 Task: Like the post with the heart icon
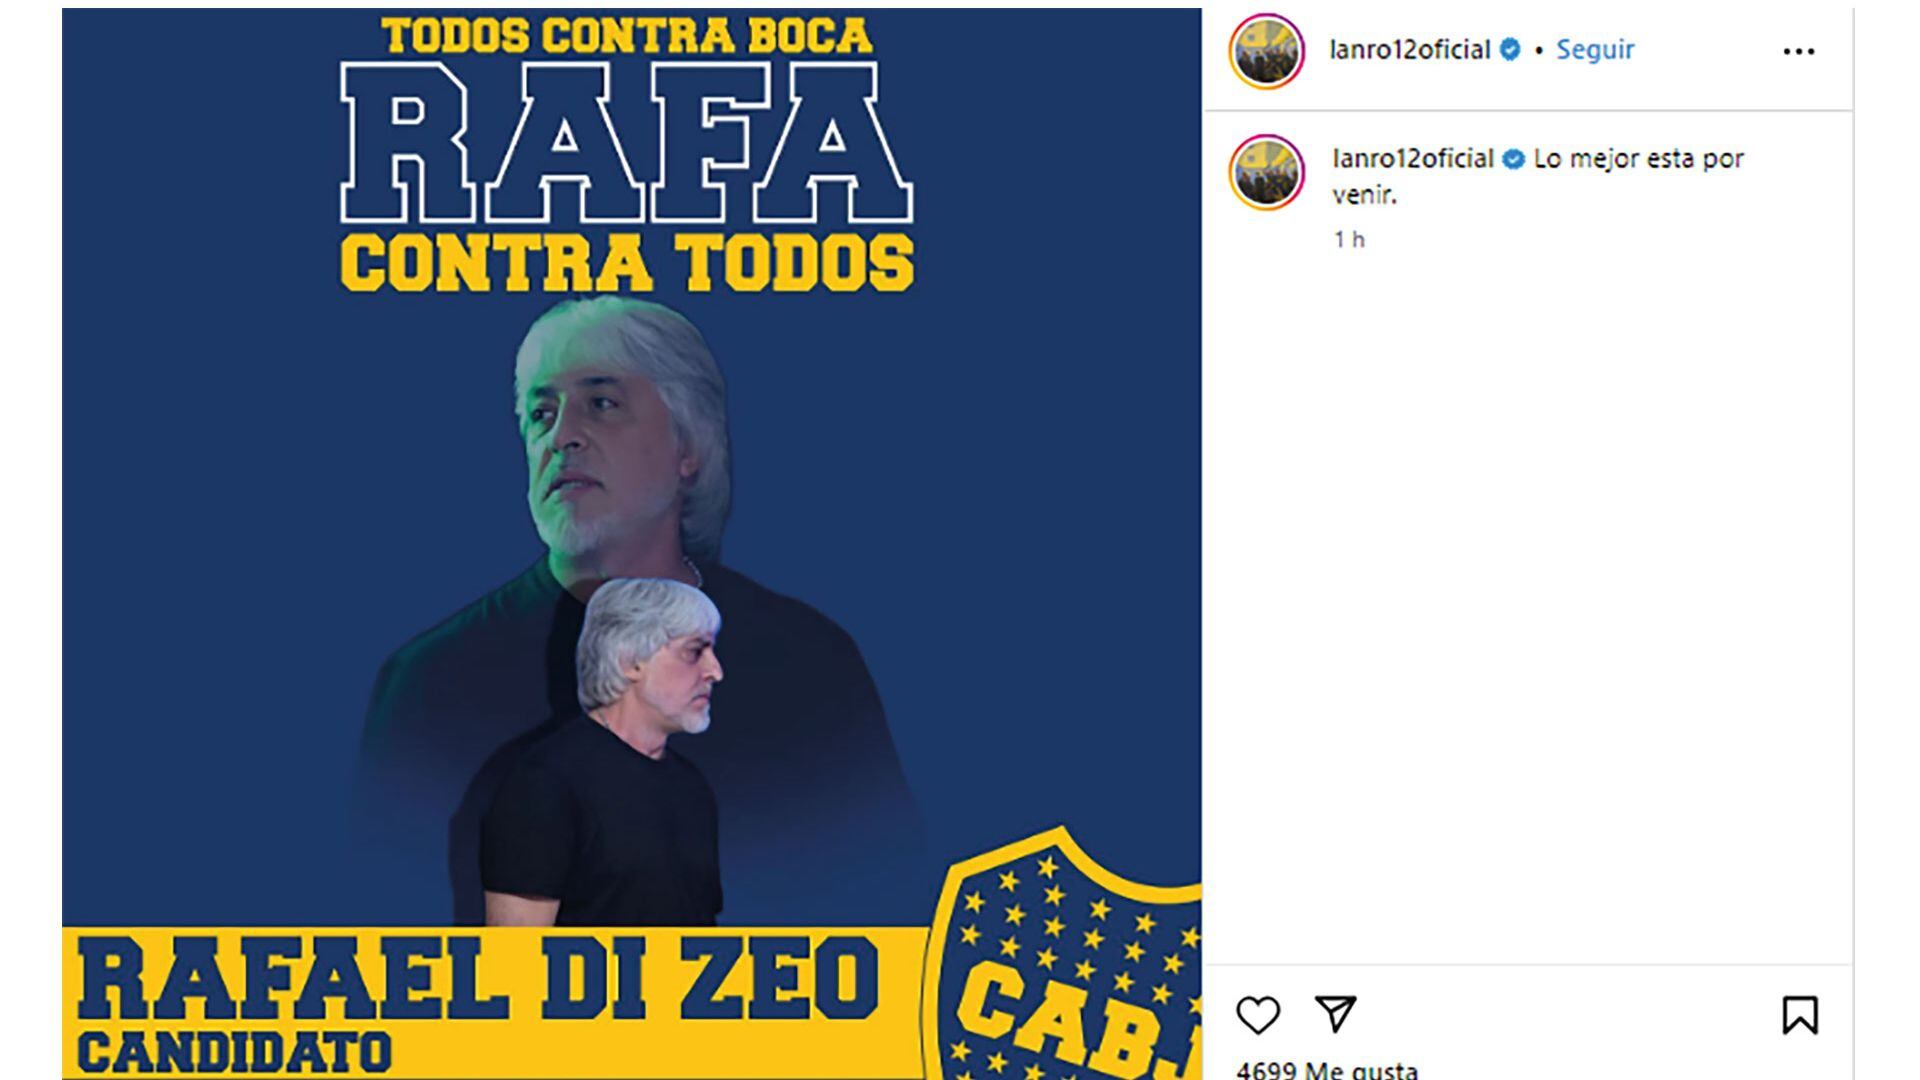(1257, 1015)
